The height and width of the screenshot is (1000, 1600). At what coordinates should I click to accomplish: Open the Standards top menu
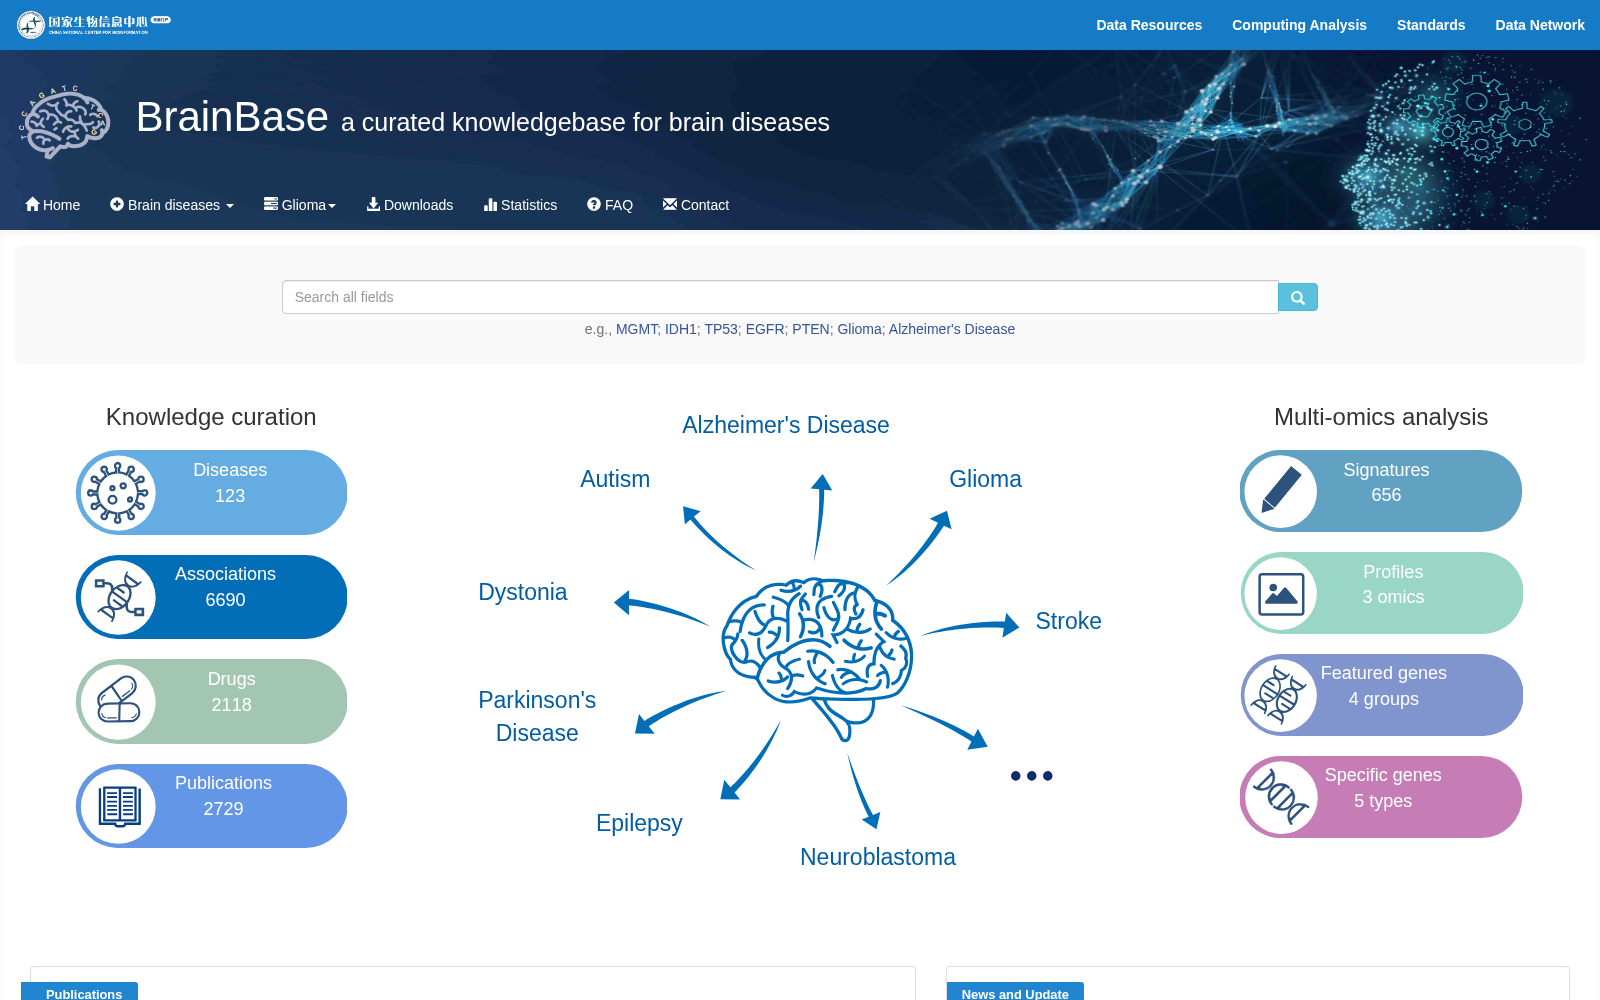1431,25
